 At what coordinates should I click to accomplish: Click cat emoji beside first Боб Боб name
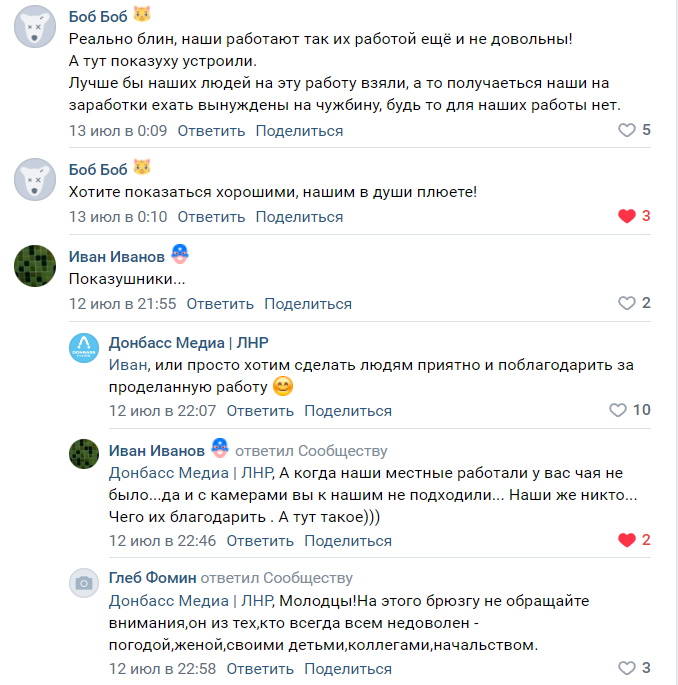143,15
